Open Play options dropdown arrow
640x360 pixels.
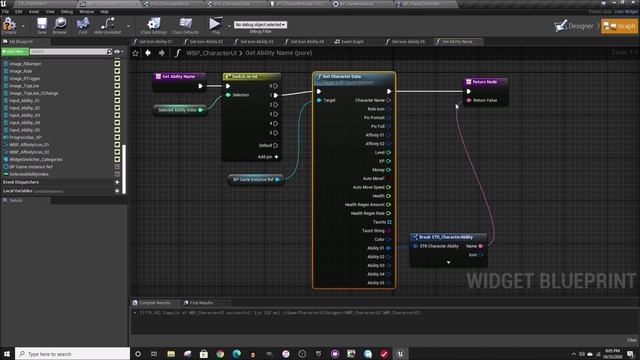(x=229, y=26)
